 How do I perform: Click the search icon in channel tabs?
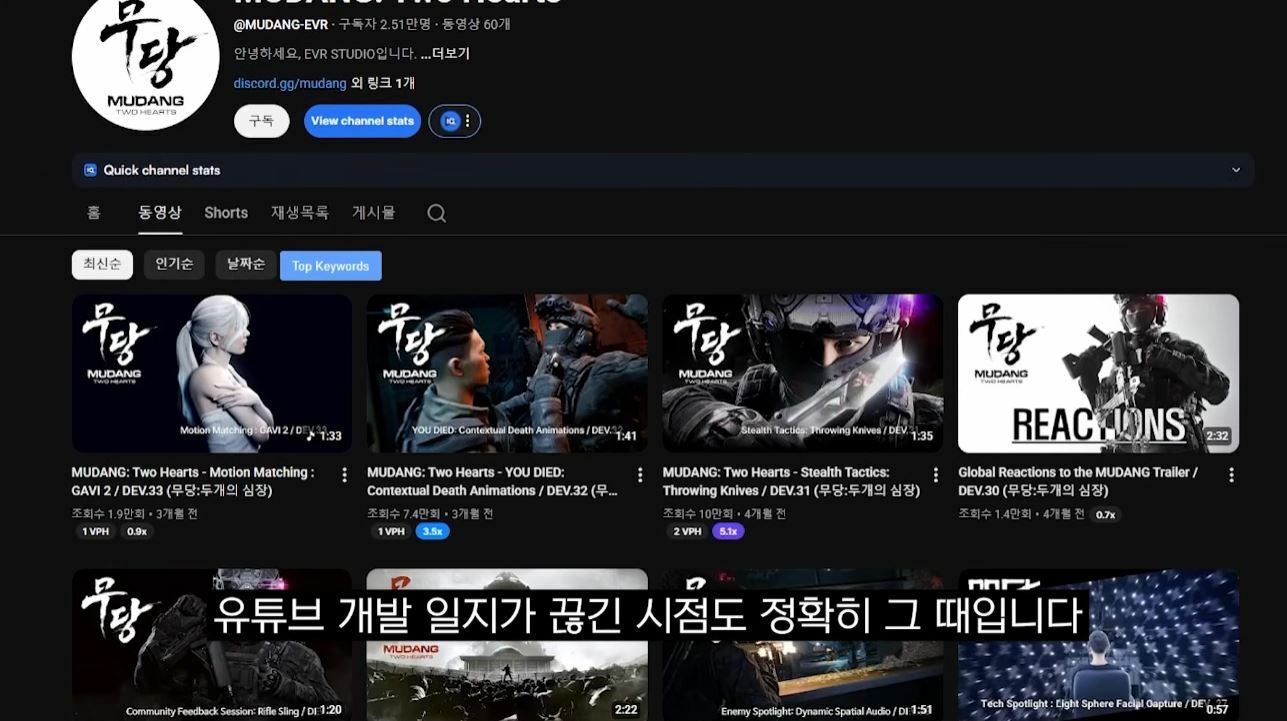tap(436, 213)
